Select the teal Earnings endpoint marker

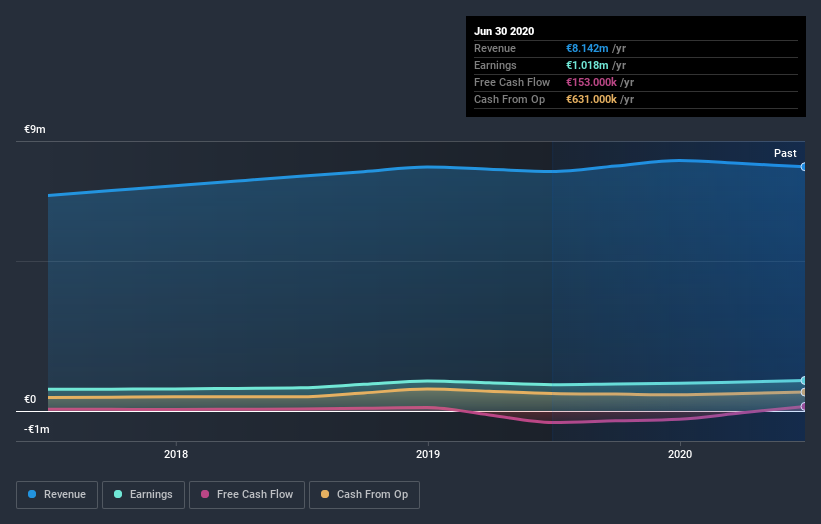[x=804, y=381]
